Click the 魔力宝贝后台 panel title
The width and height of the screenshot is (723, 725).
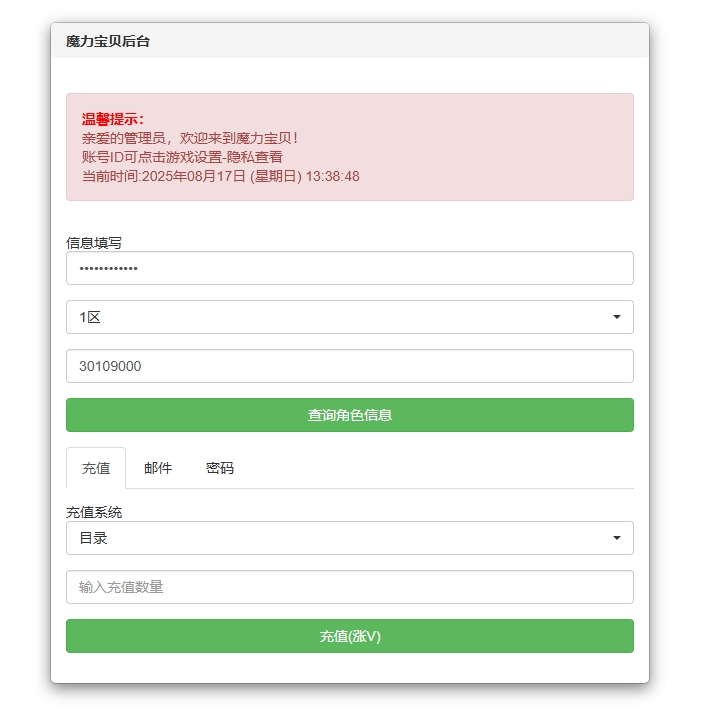tap(108, 41)
